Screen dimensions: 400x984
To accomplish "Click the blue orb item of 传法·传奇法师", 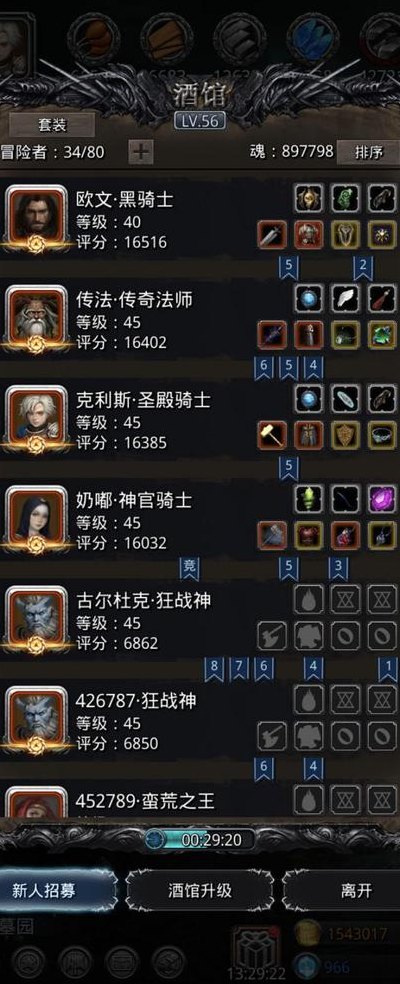I will click(x=309, y=299).
